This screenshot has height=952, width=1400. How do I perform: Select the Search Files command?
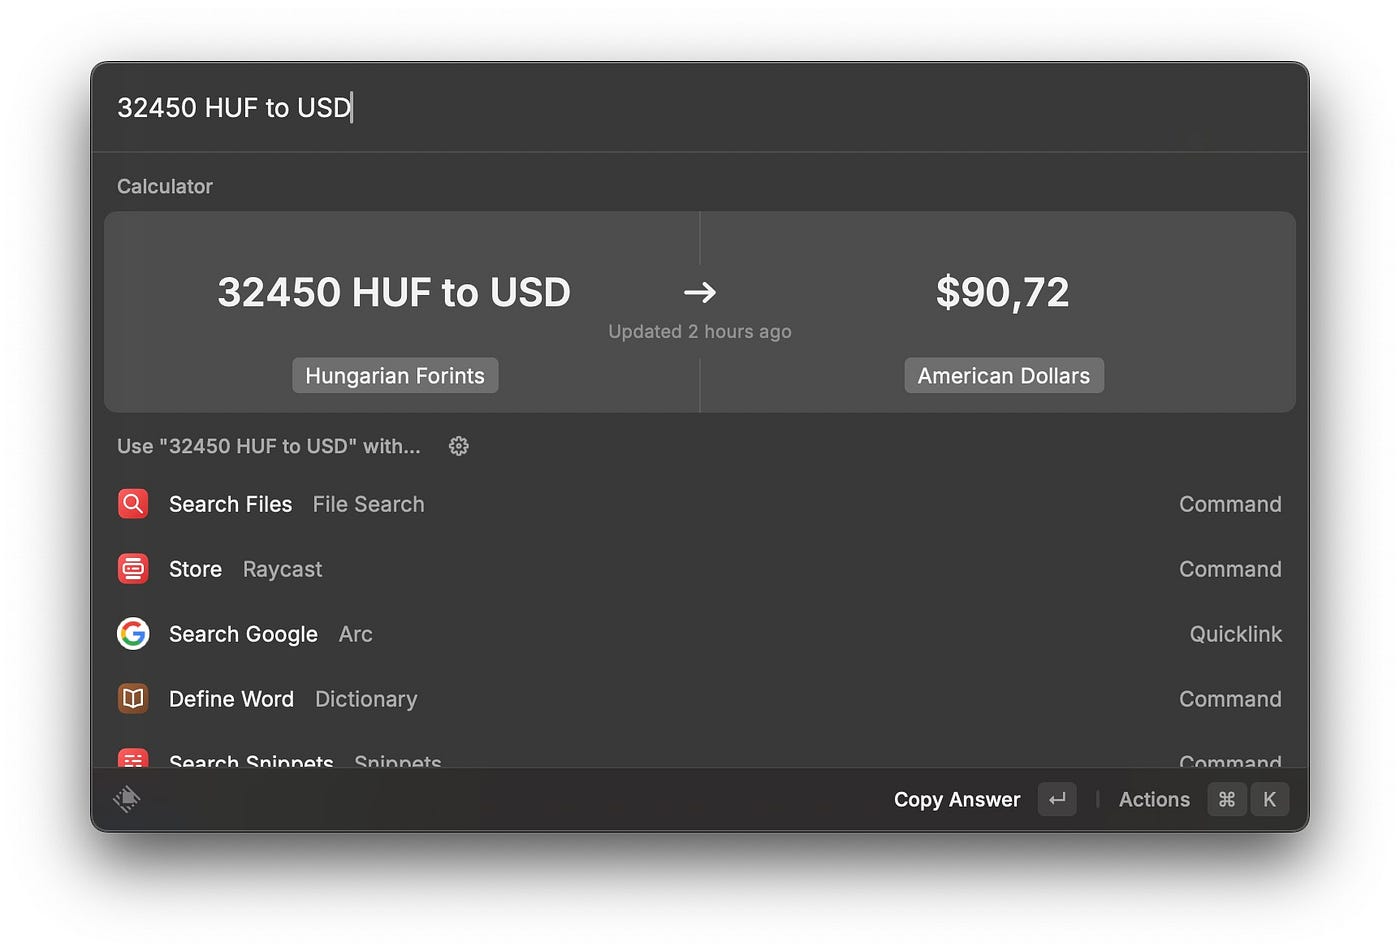point(231,504)
